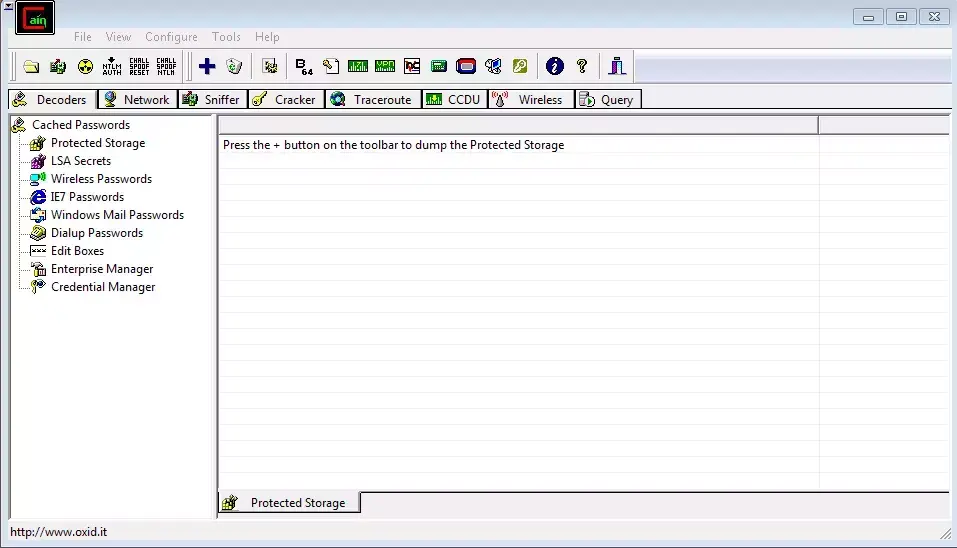The width and height of the screenshot is (957, 548).
Task: Click the recycle bin Remove icon
Action: coord(234,66)
